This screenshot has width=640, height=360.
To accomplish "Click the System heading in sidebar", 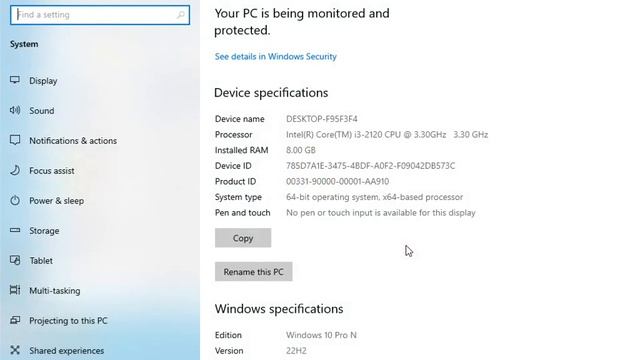I will (x=24, y=44).
